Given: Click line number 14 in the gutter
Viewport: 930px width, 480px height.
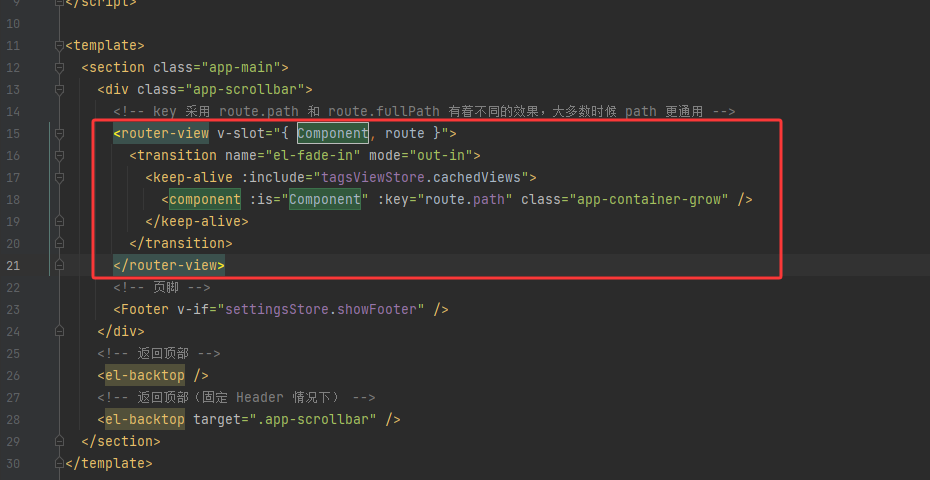Looking at the screenshot, I should coord(13,112).
